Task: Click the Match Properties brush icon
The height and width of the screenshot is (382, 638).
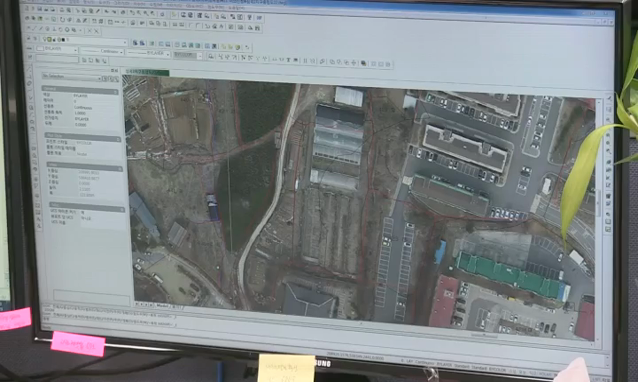Action: coord(98,11)
